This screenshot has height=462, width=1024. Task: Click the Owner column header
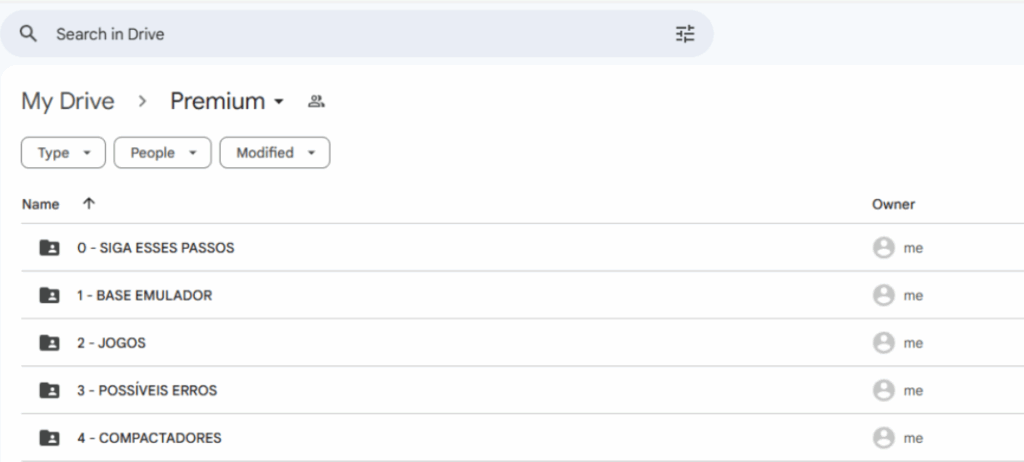point(893,205)
